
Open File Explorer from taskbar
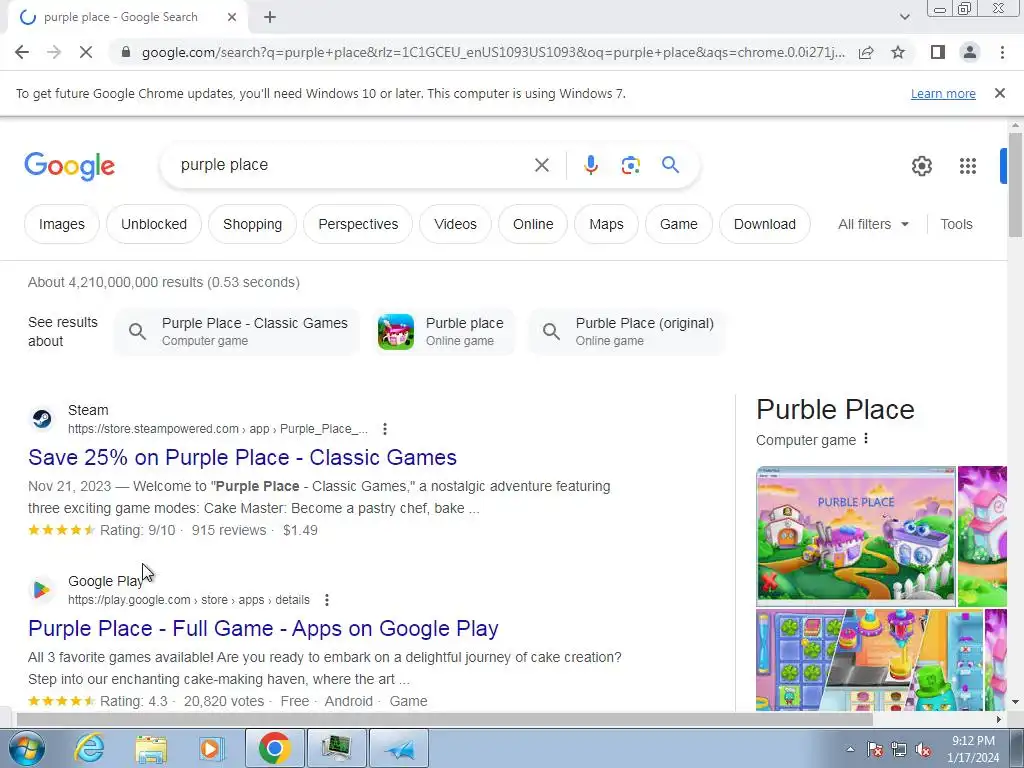(x=151, y=748)
